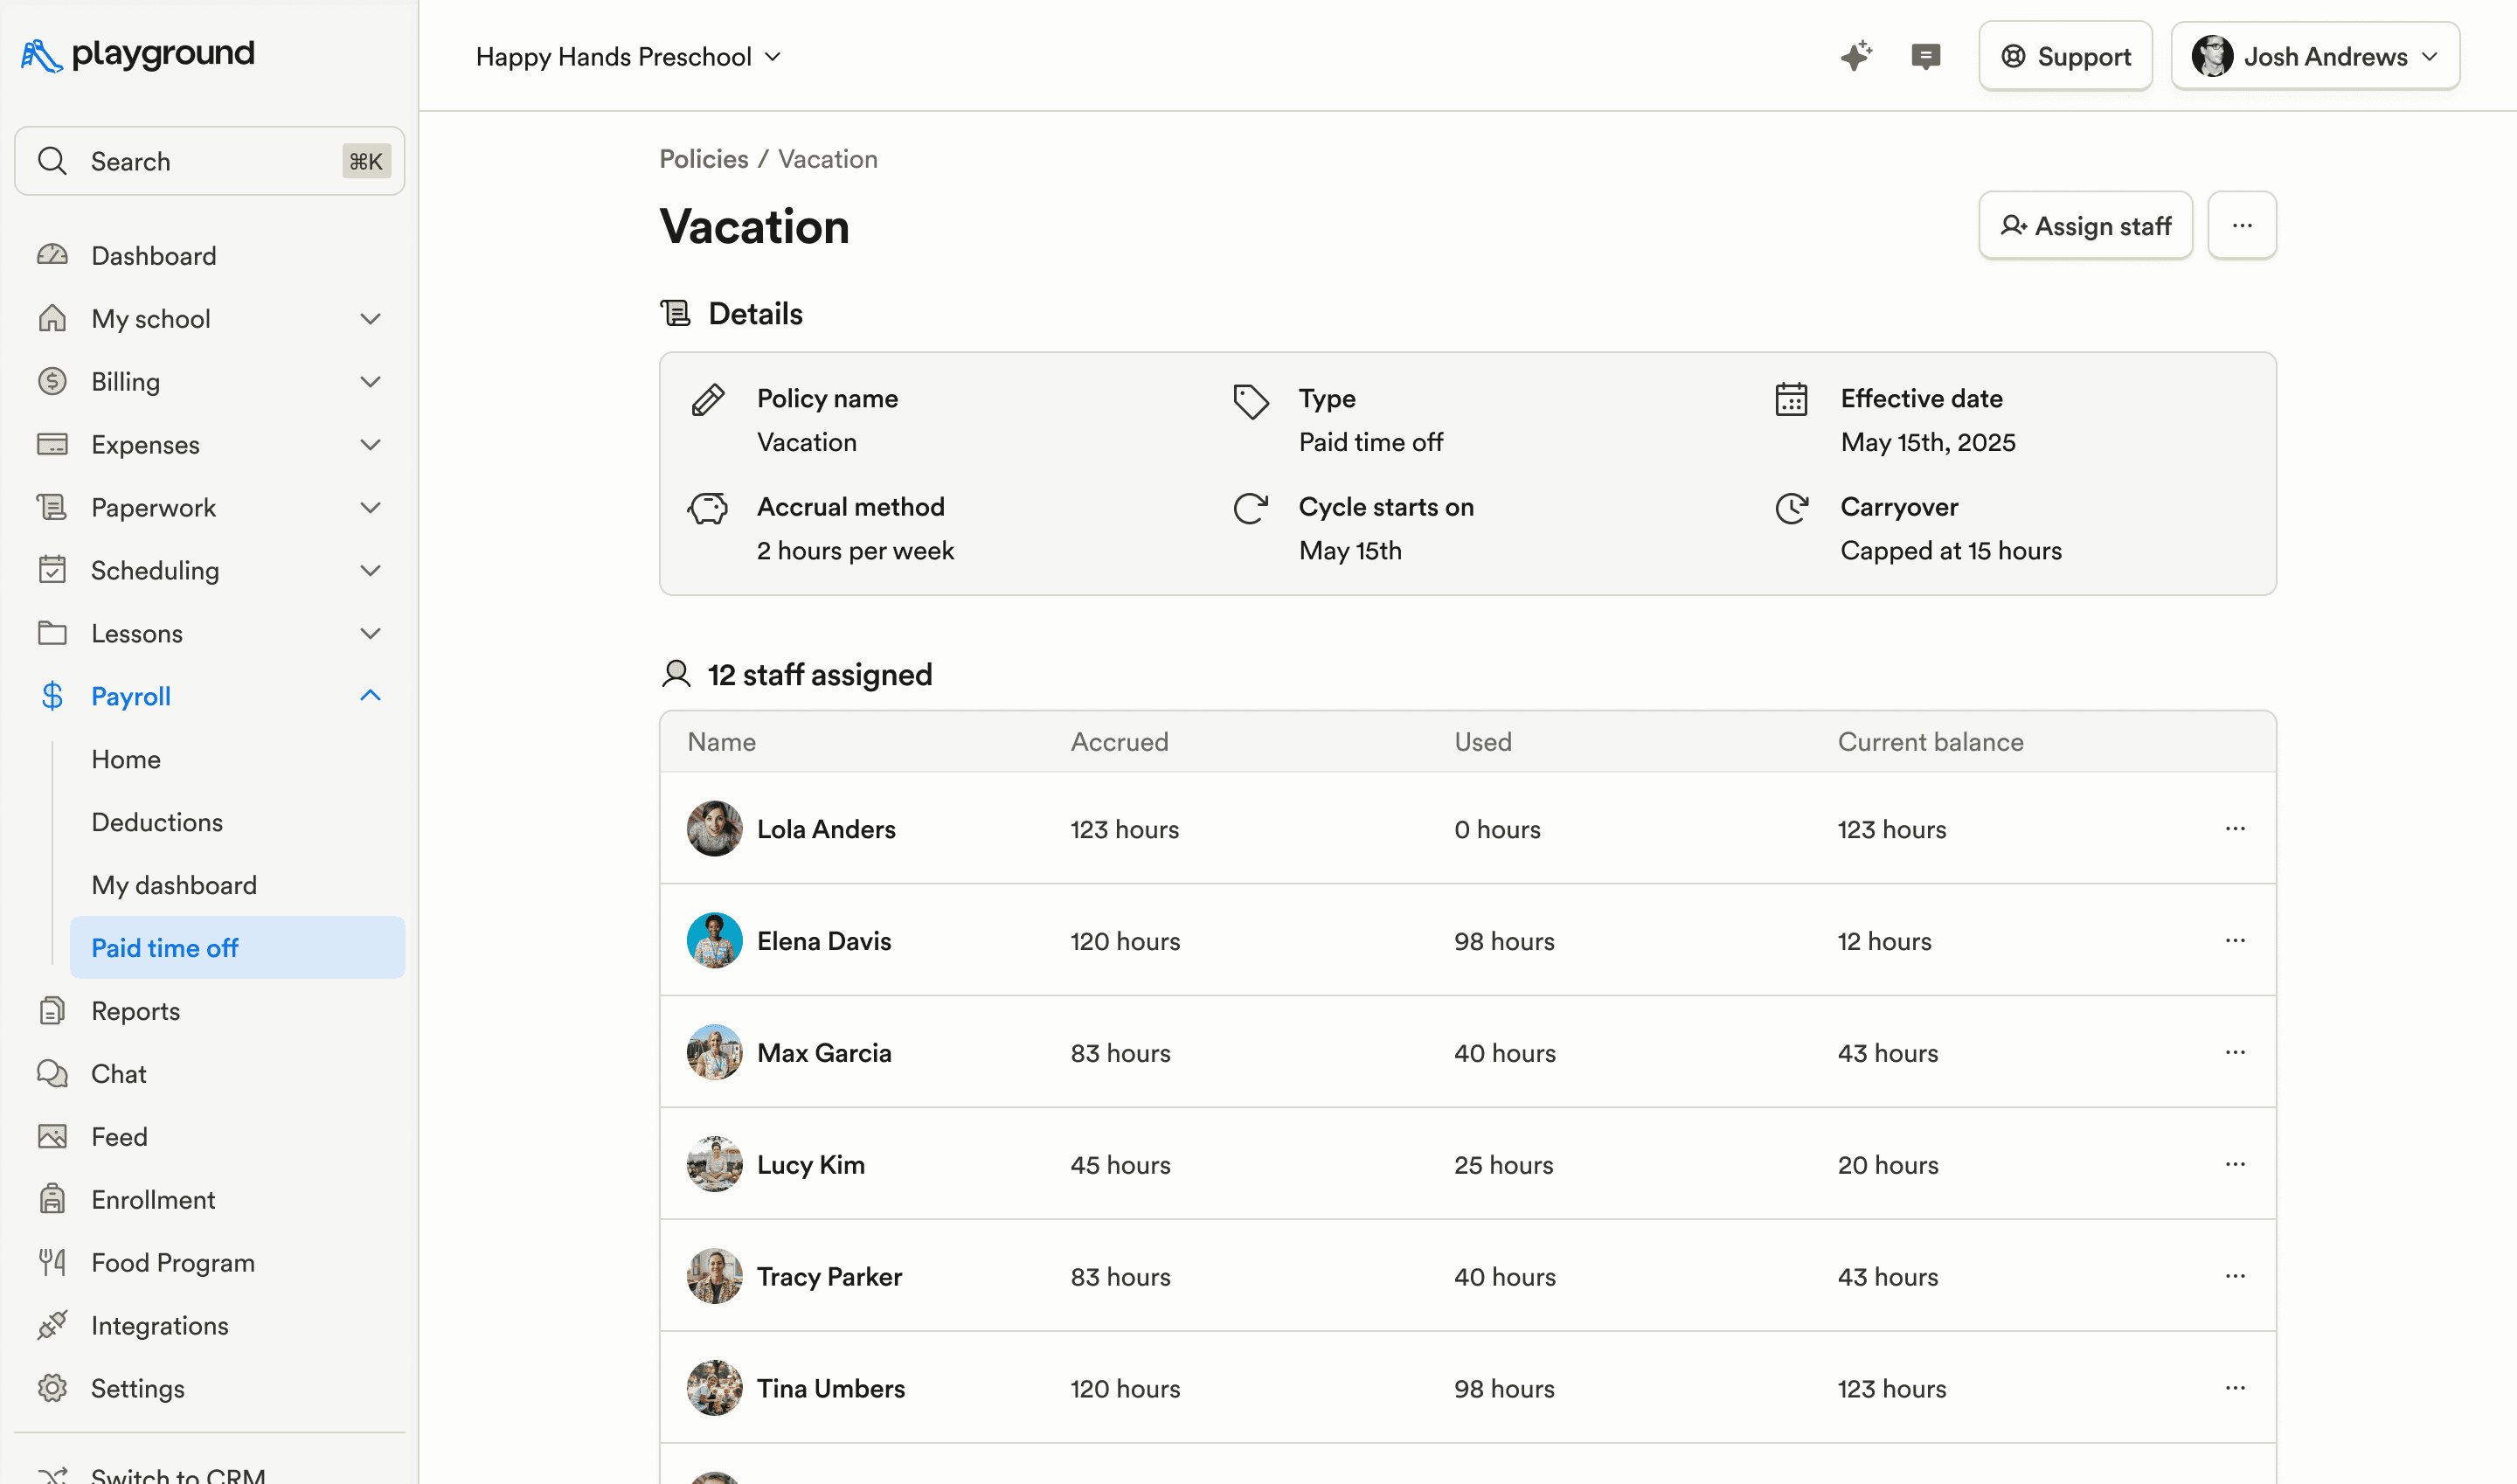Click the Search input field

coord(209,161)
